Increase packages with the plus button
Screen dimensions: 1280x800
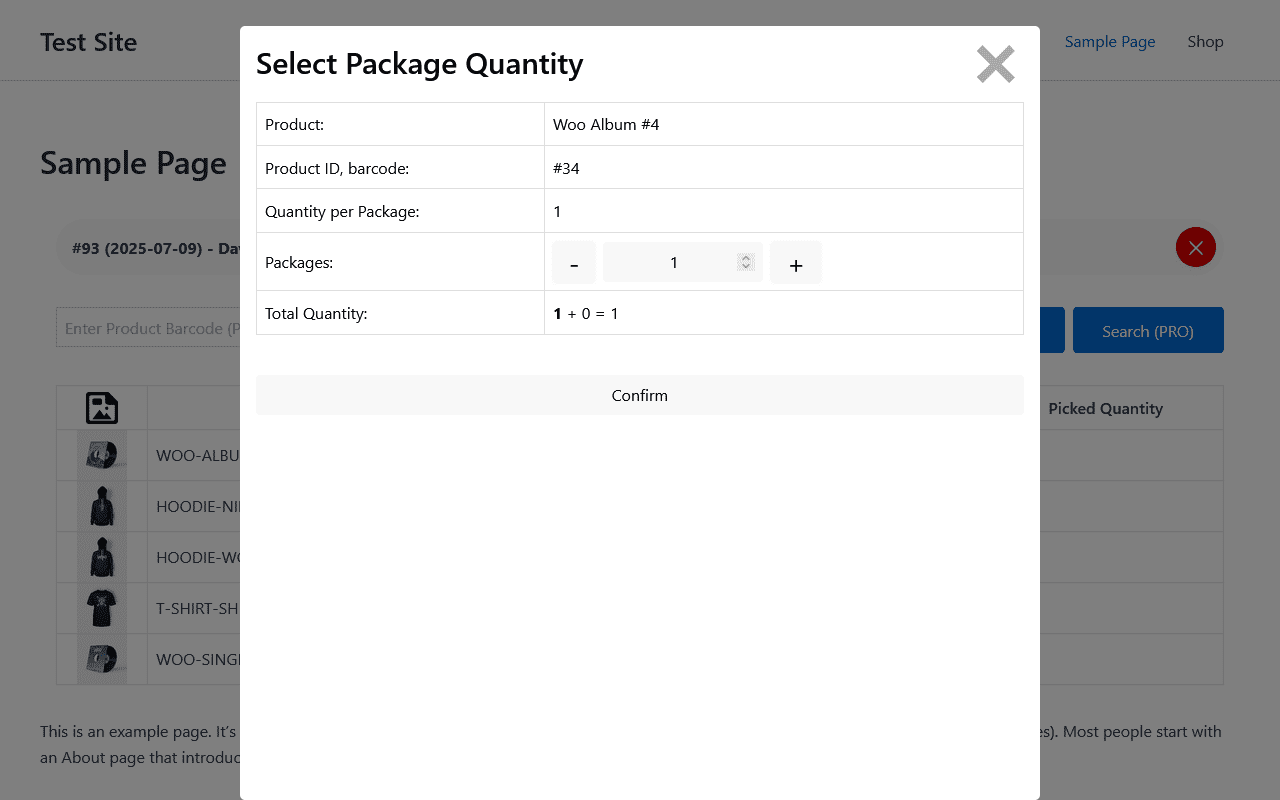tap(796, 263)
